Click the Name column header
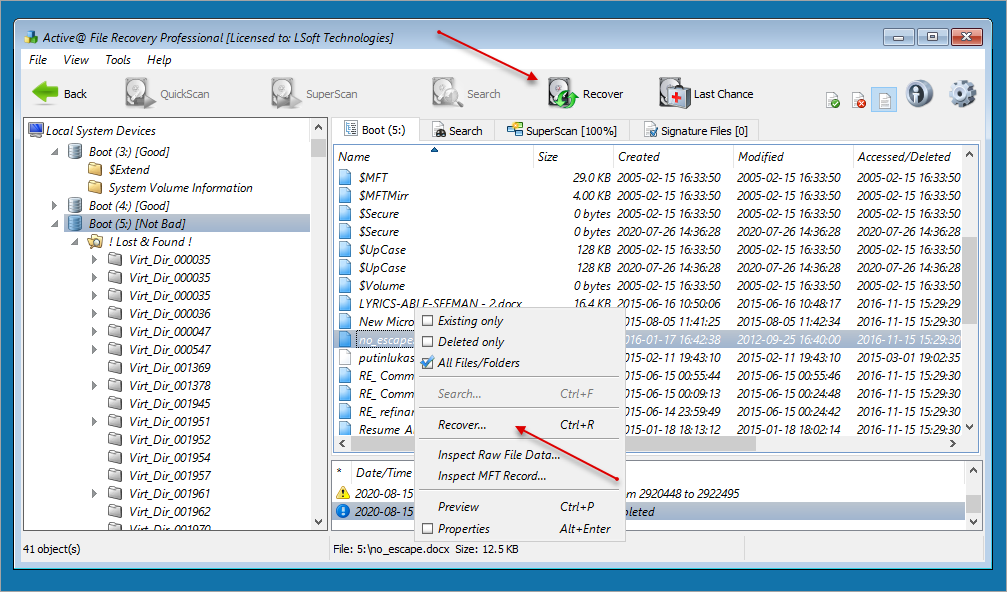 tap(434, 157)
